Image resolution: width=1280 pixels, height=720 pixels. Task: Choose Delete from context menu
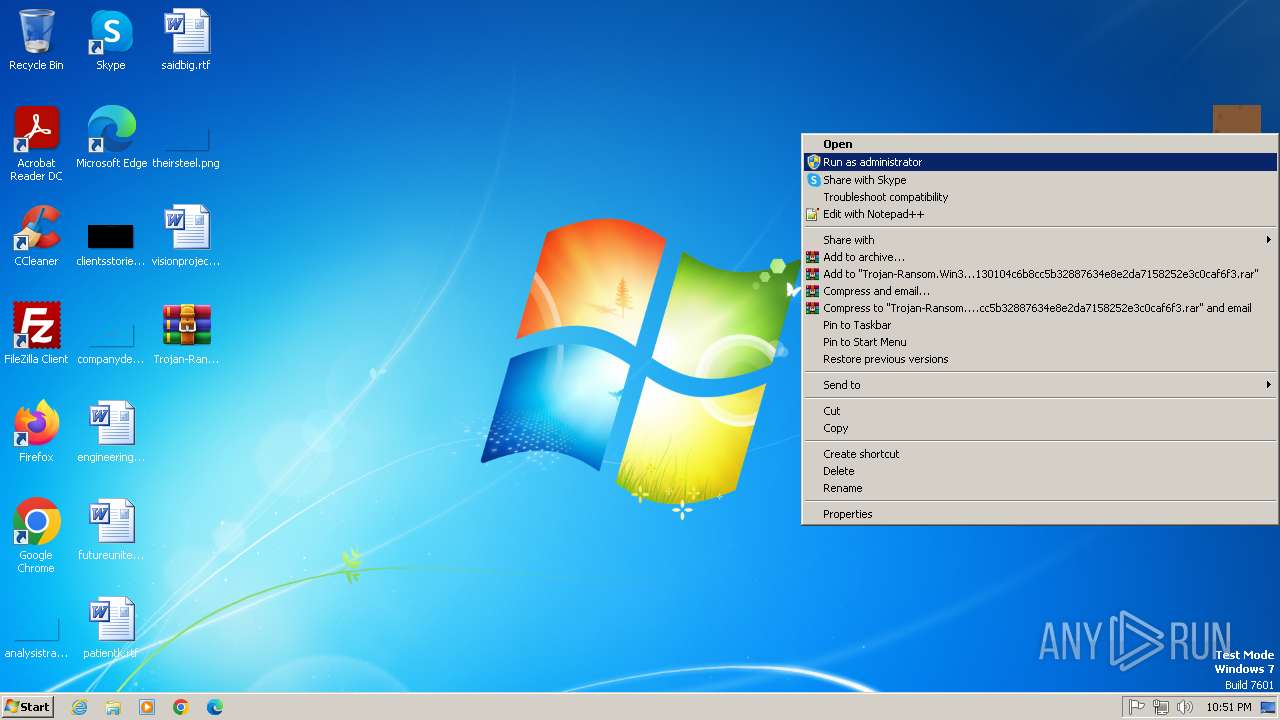(x=1040, y=471)
